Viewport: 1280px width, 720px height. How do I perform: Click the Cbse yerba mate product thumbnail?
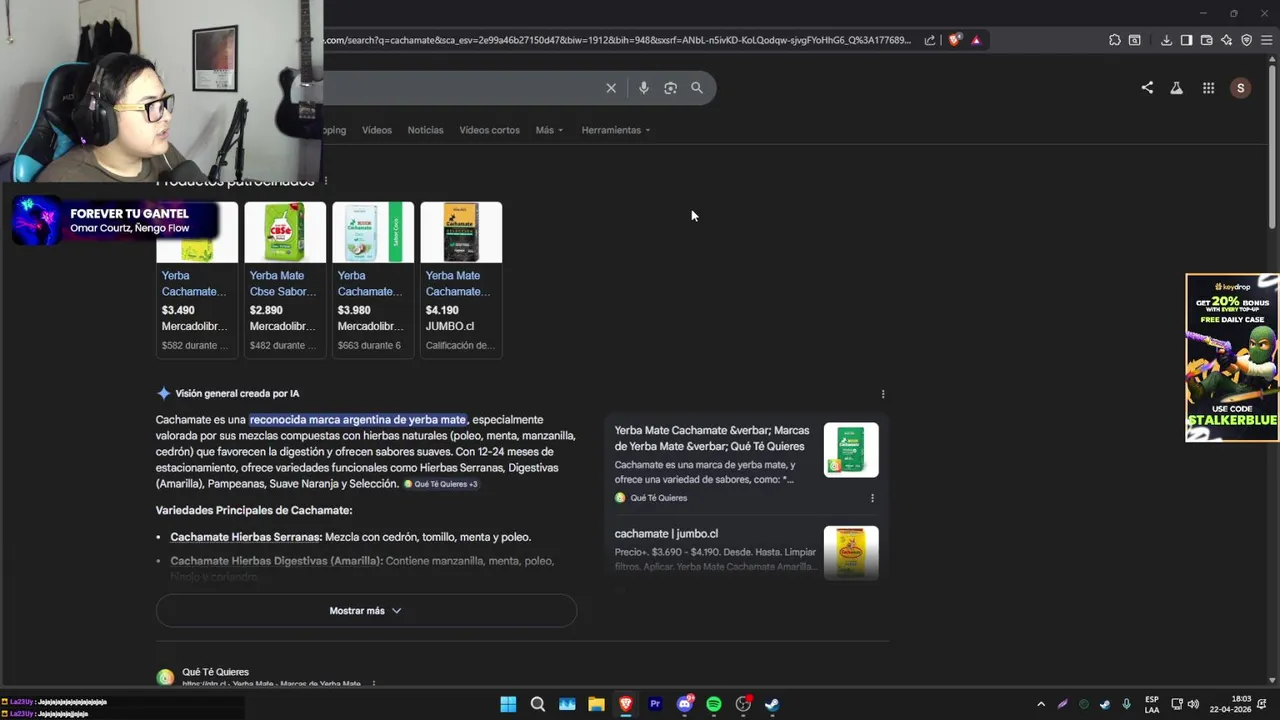point(285,232)
